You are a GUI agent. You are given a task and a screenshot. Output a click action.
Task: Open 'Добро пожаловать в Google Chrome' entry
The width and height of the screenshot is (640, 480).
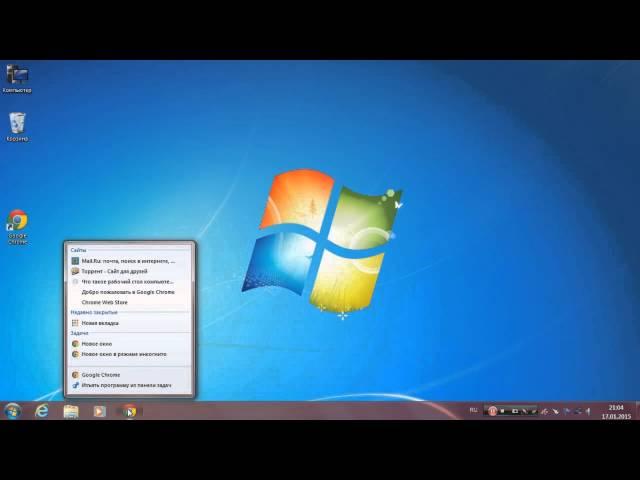(129, 292)
